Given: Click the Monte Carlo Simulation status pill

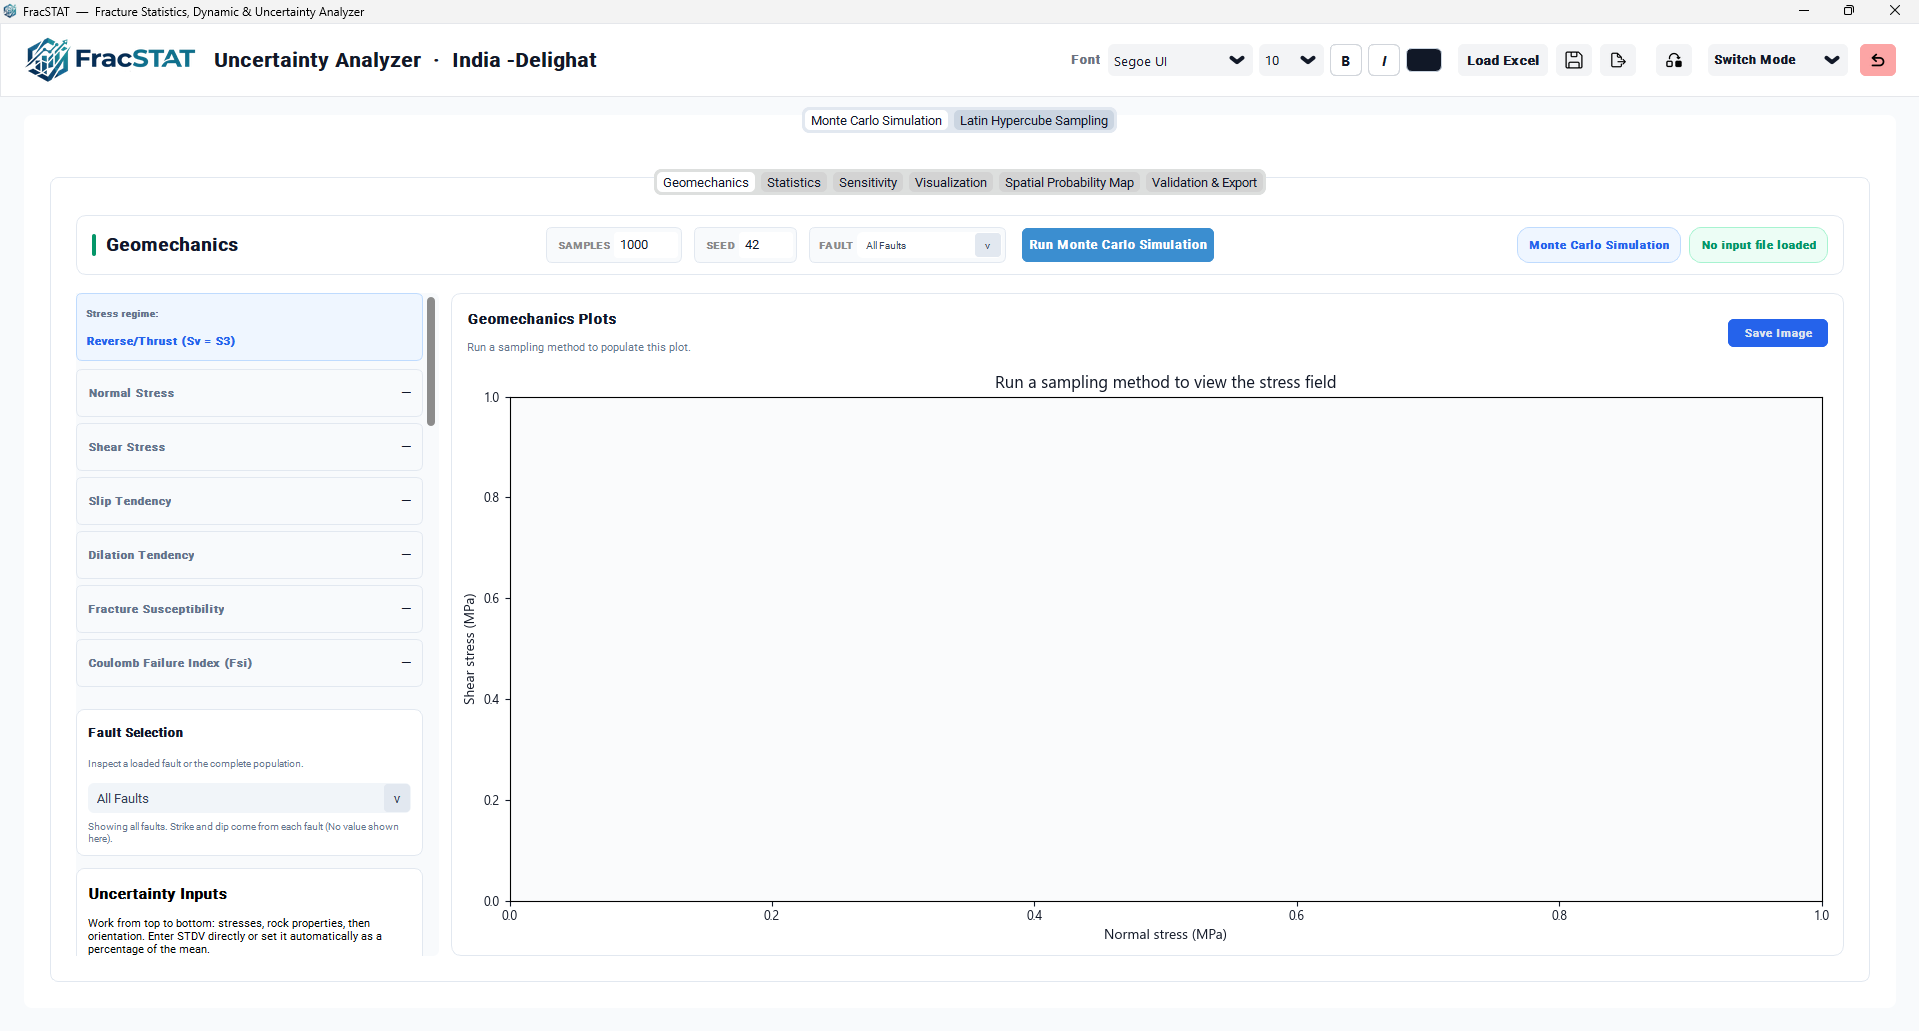Looking at the screenshot, I should point(1599,245).
